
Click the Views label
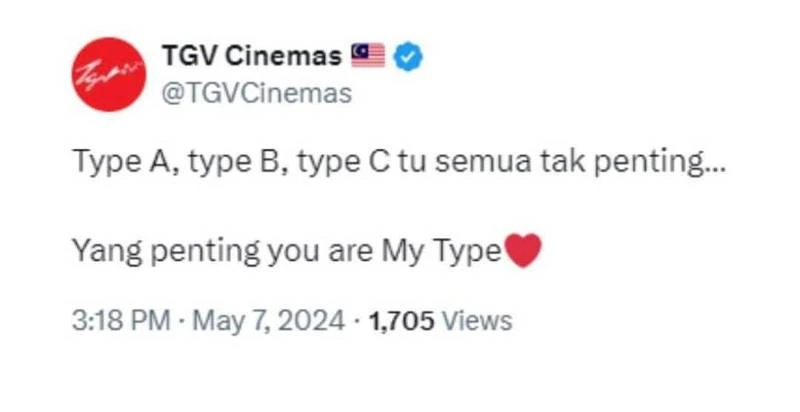pyautogui.click(x=476, y=321)
